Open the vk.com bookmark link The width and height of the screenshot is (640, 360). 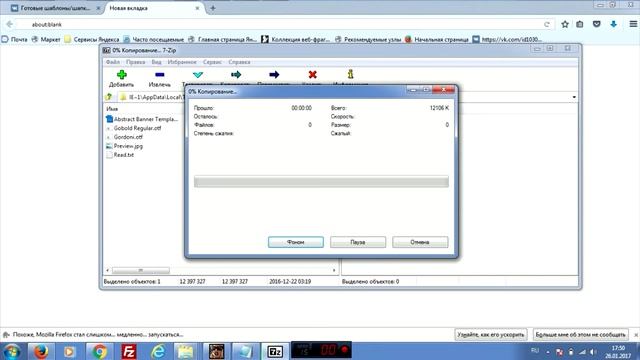point(507,40)
